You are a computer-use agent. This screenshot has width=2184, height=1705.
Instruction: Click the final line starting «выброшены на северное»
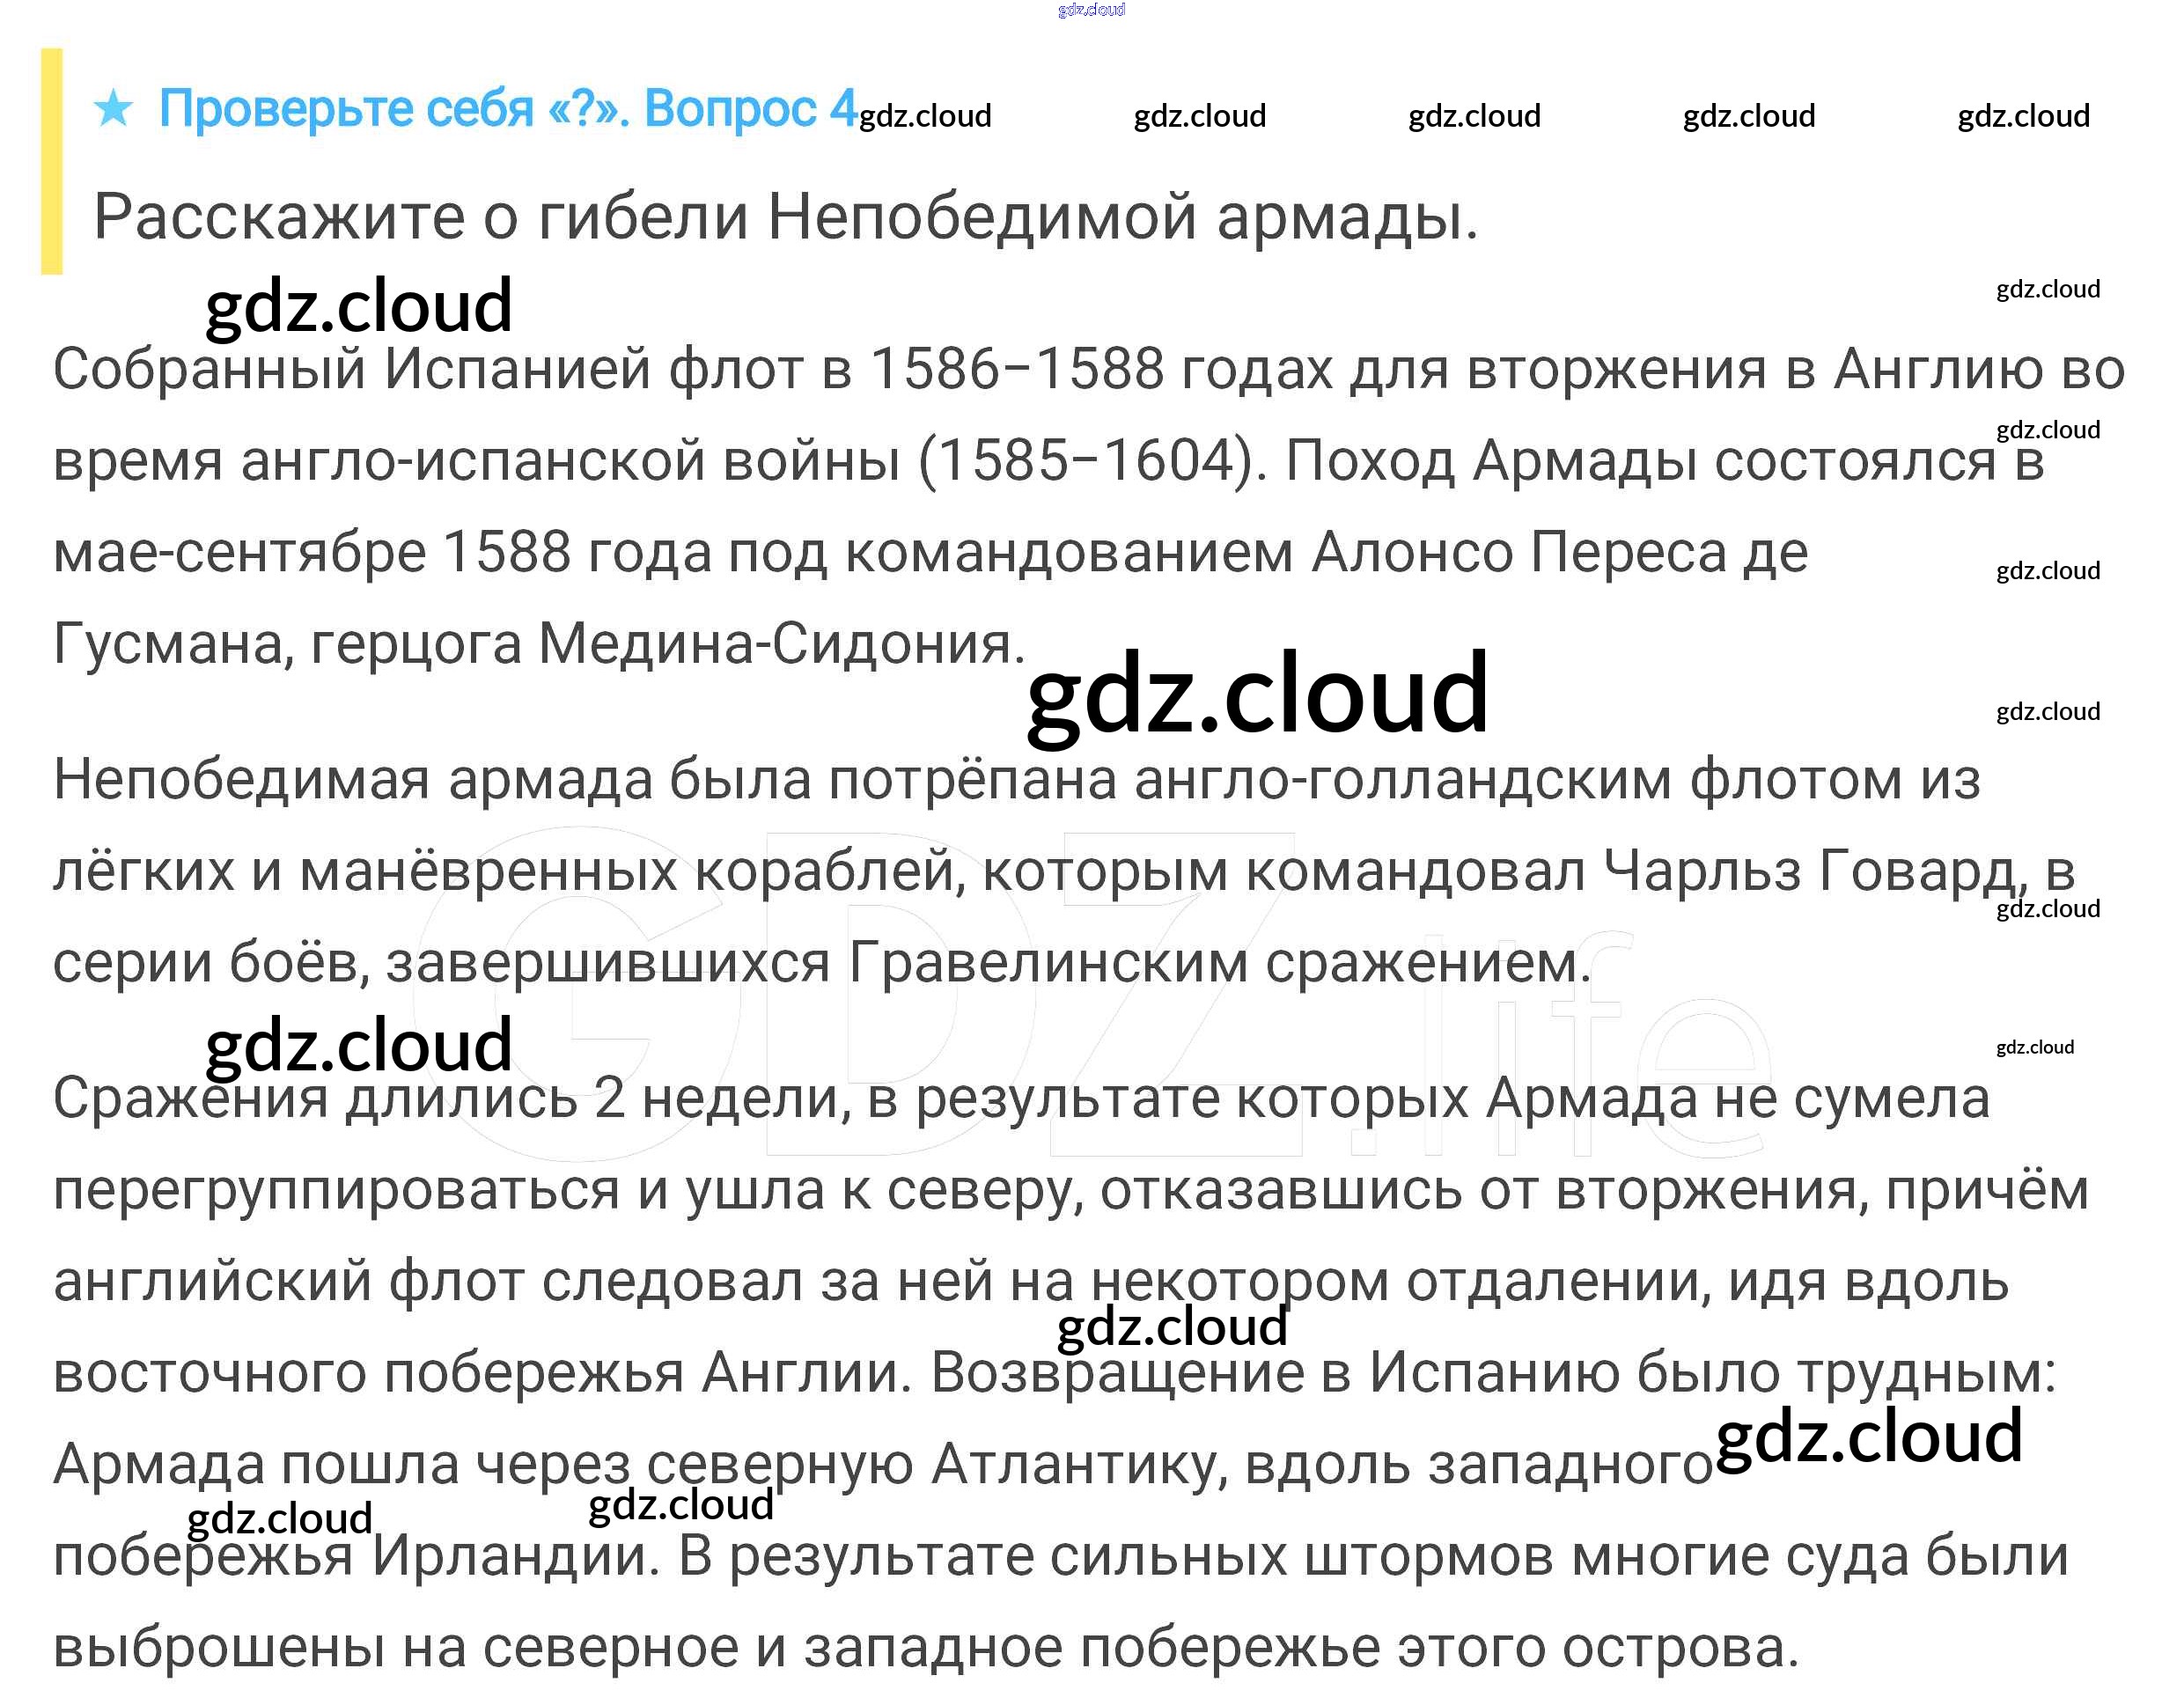click(926, 1648)
